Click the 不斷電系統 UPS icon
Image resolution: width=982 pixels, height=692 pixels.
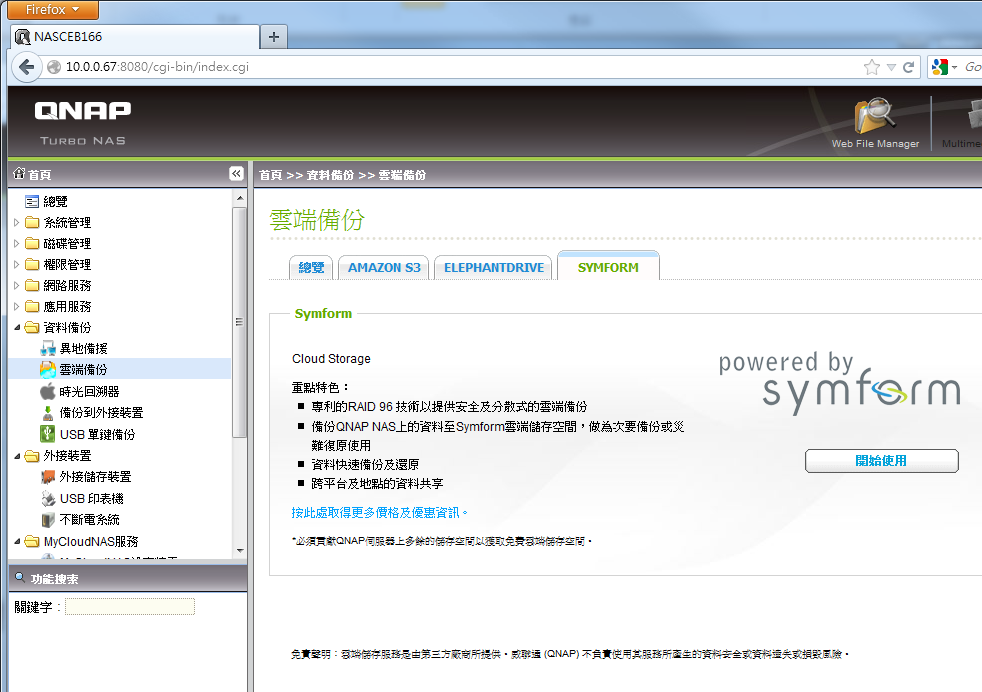tap(48, 520)
